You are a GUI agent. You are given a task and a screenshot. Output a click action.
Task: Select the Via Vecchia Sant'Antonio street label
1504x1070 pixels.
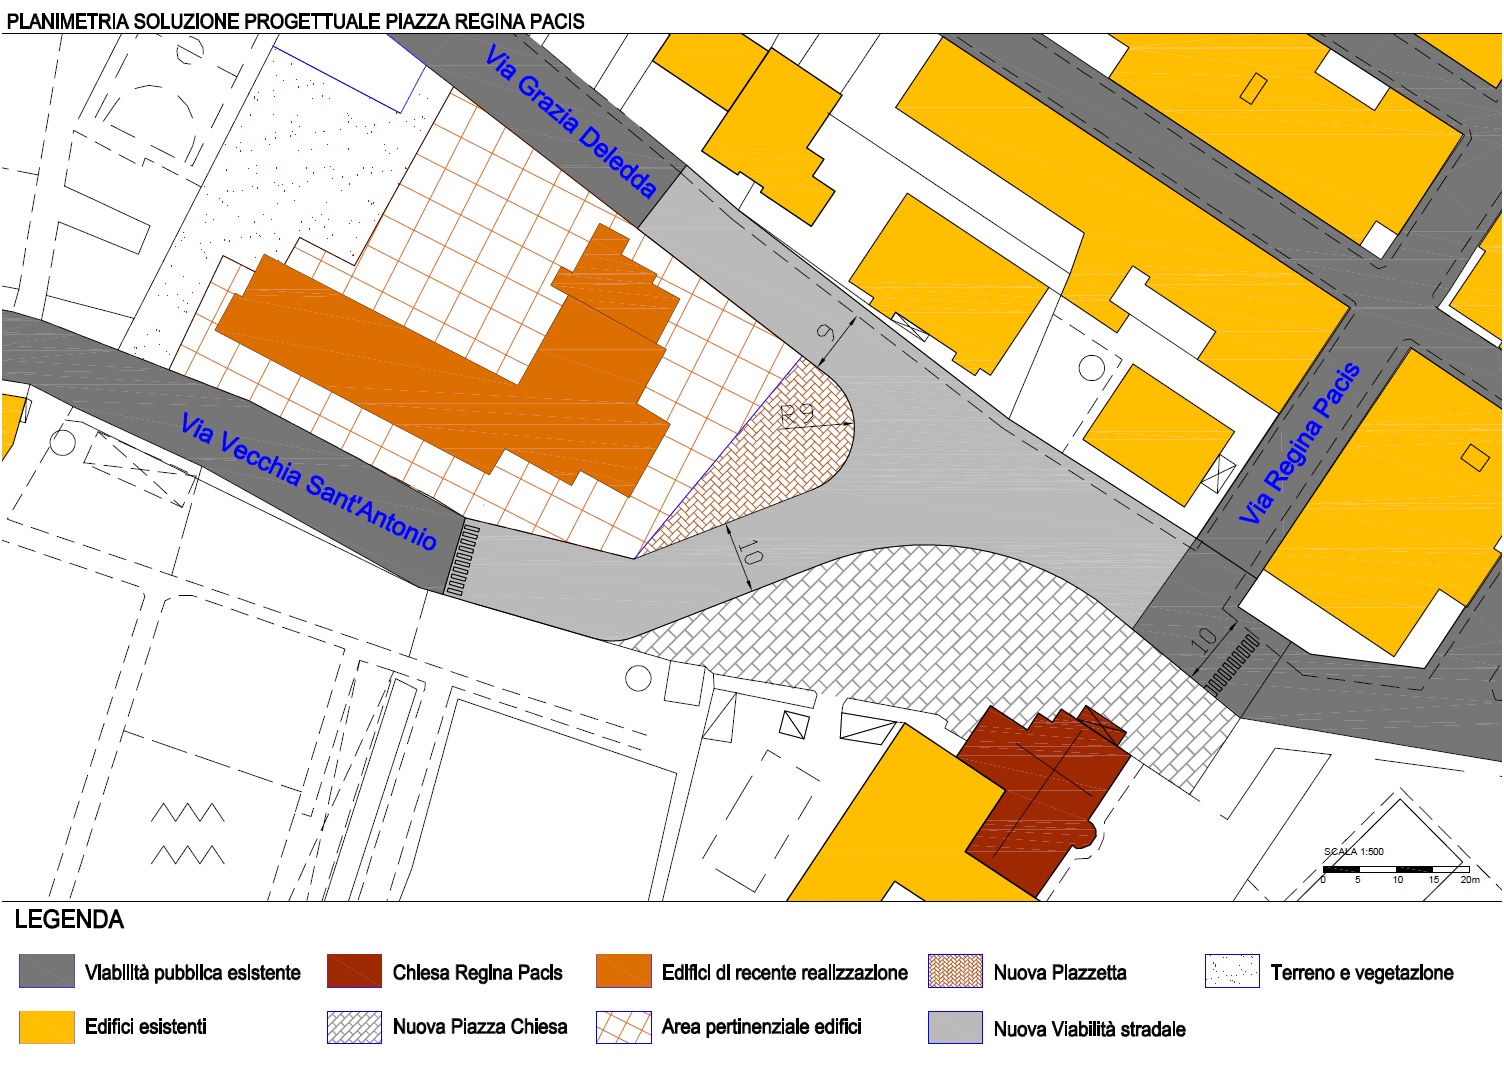[308, 482]
